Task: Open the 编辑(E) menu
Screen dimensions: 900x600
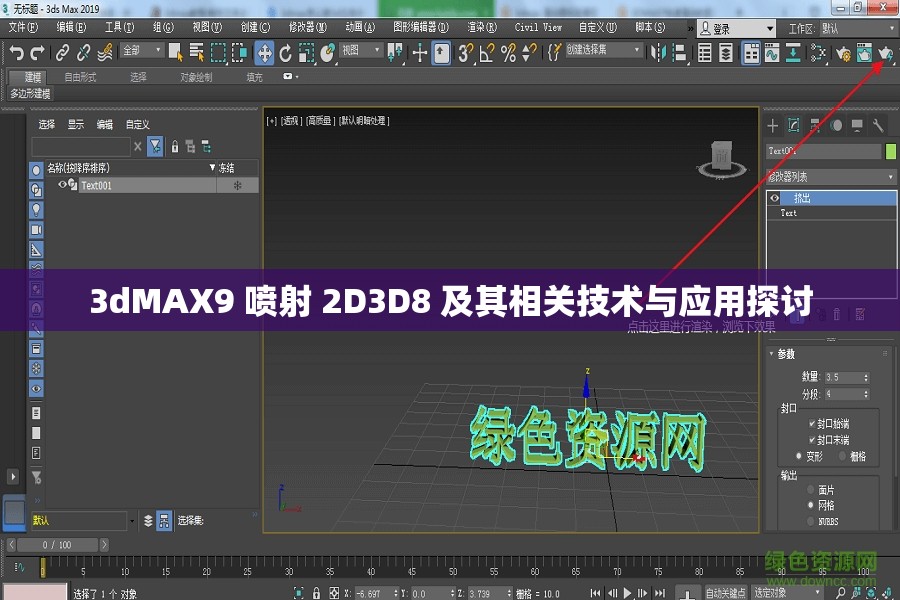Action: click(71, 27)
